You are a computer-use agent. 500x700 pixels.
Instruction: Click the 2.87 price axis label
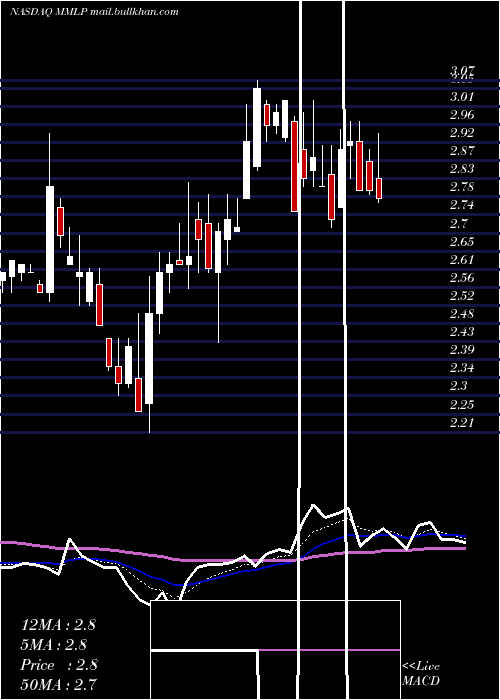click(462, 151)
